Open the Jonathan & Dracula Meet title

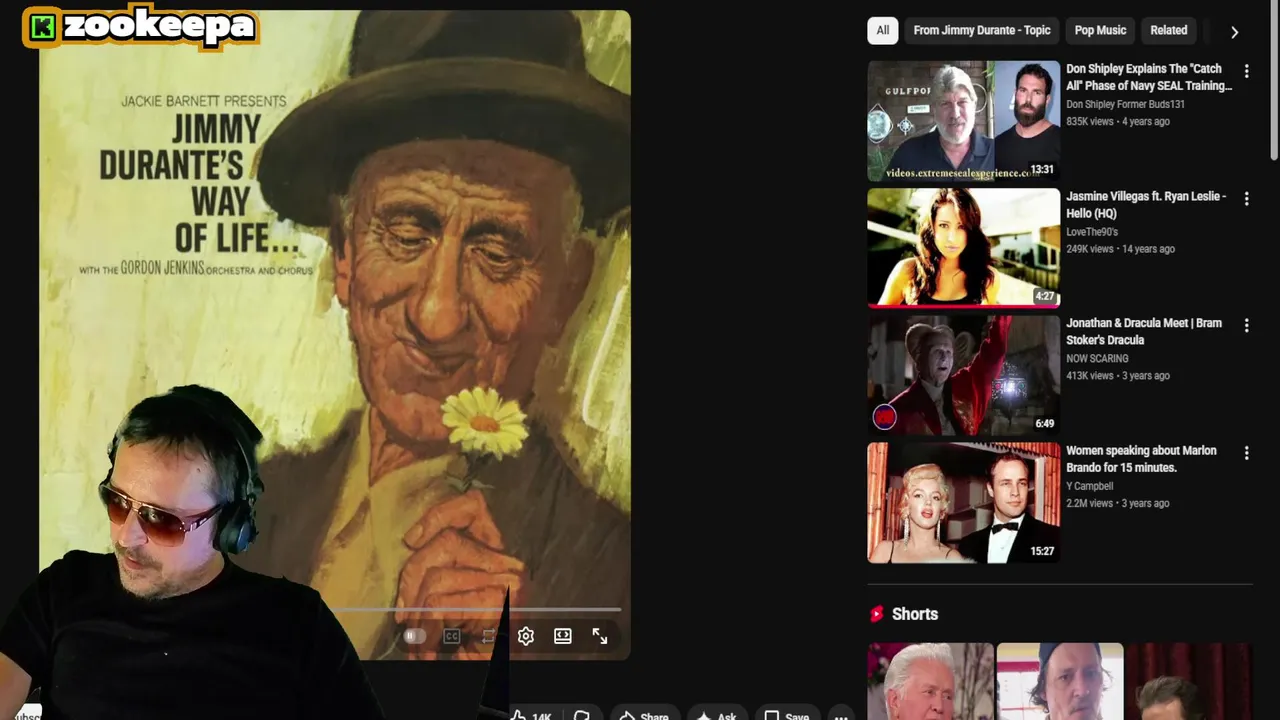click(x=1144, y=331)
